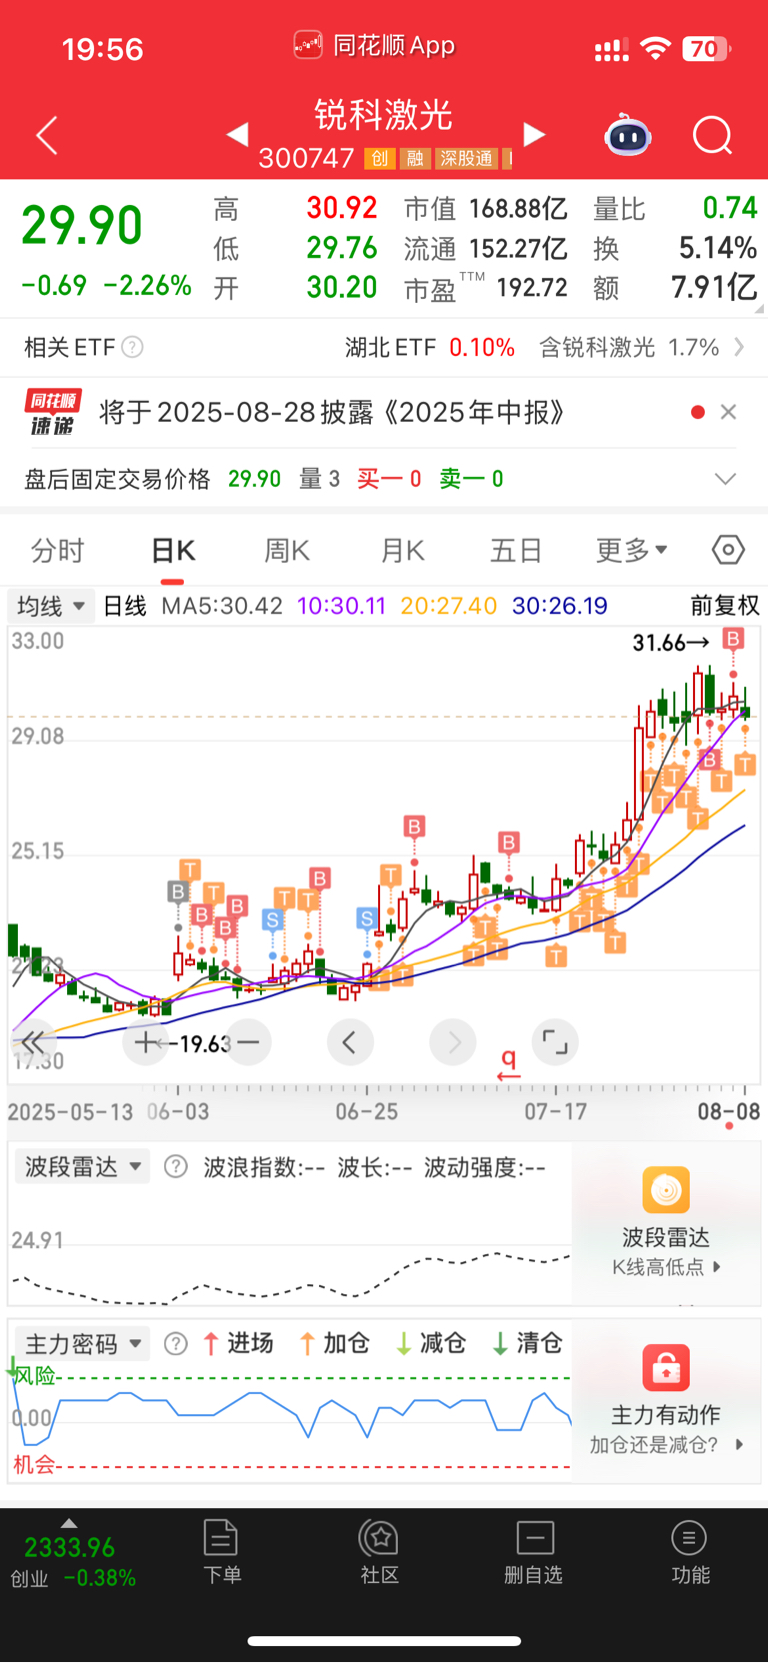The width and height of the screenshot is (768, 1663).
Task: Switch to 分时 tab
Action: 58,550
